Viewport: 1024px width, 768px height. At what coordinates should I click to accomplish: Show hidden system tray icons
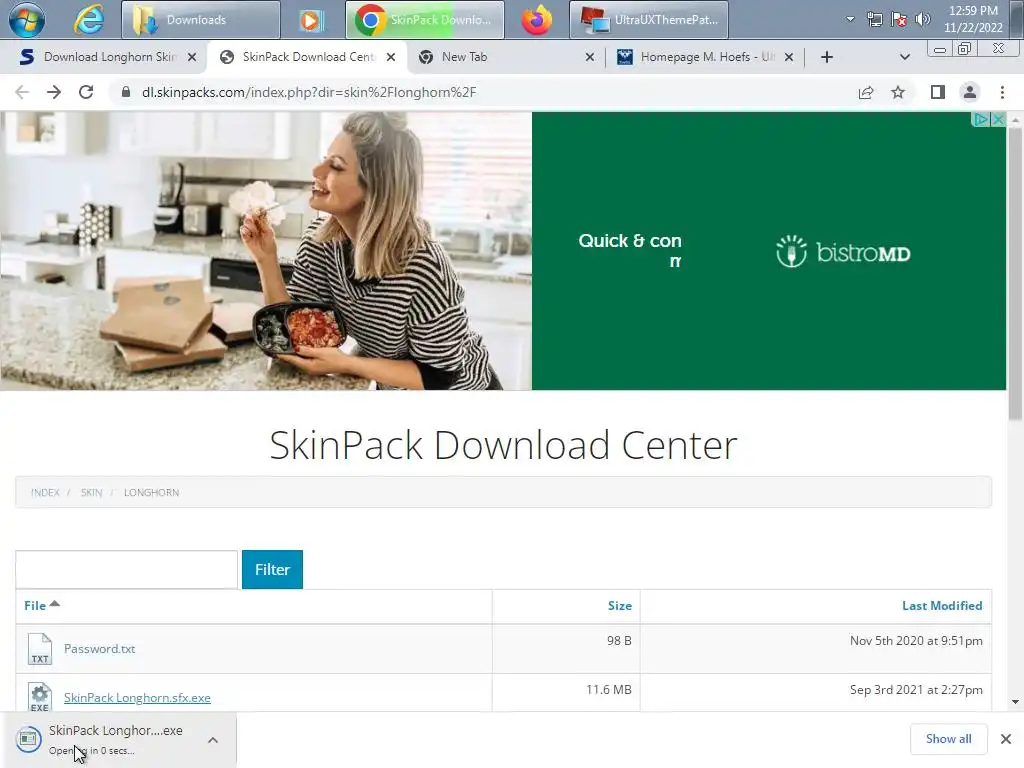(850, 19)
